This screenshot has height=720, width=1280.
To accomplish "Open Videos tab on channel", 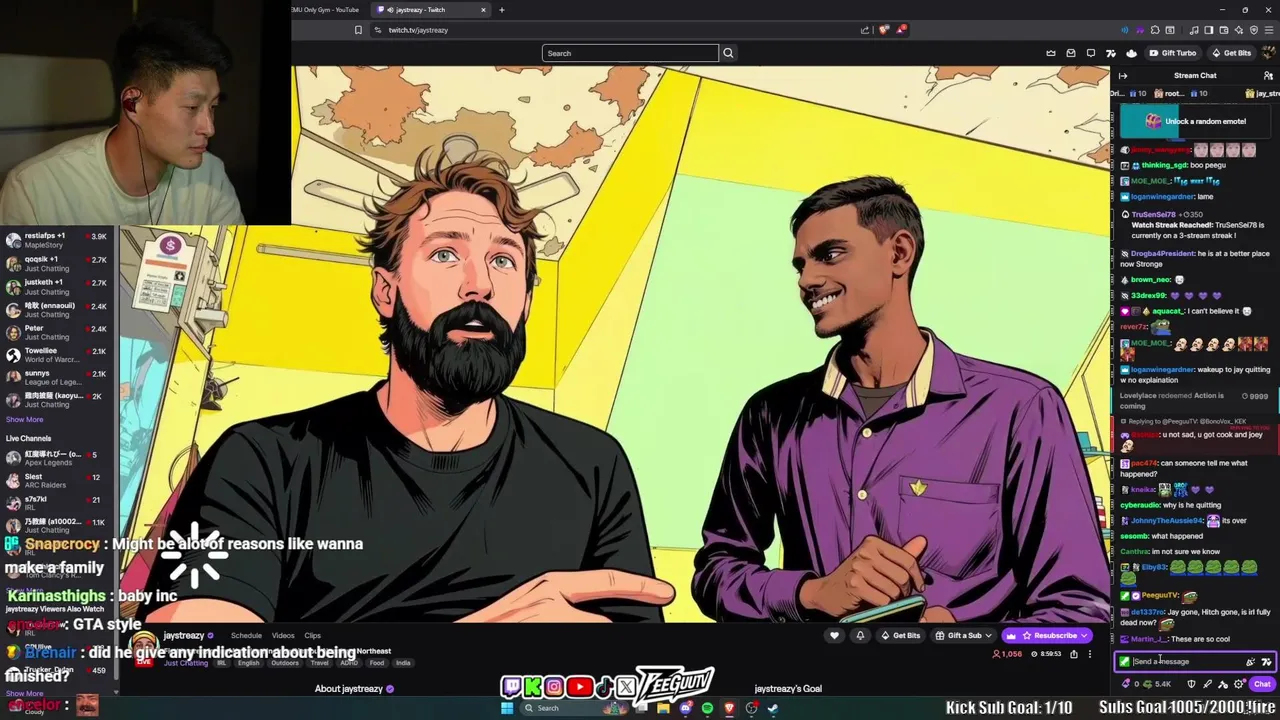I will pyautogui.click(x=283, y=635).
